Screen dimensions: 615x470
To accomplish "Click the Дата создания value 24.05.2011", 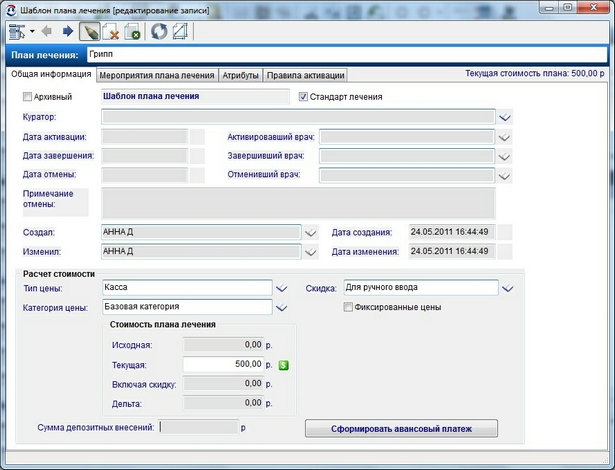I will [452, 232].
